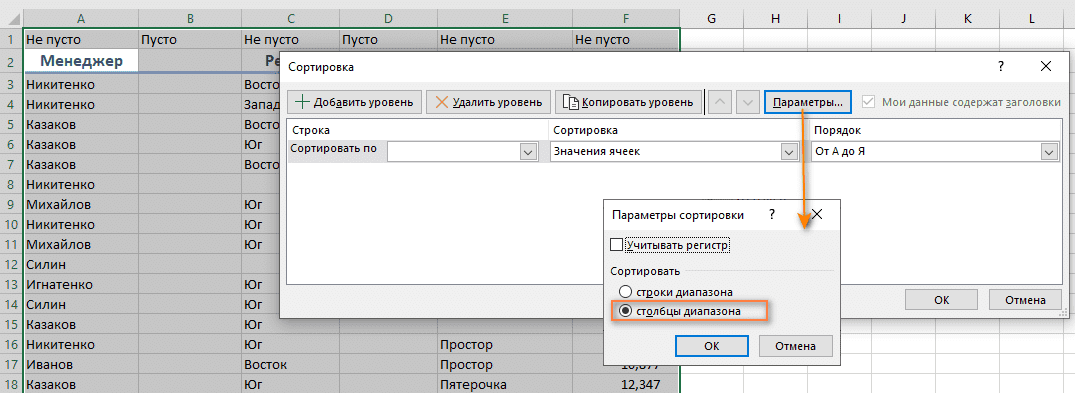Click help question mark in Сортировка dialog
1075x393 pixels.
[x=1001, y=67]
